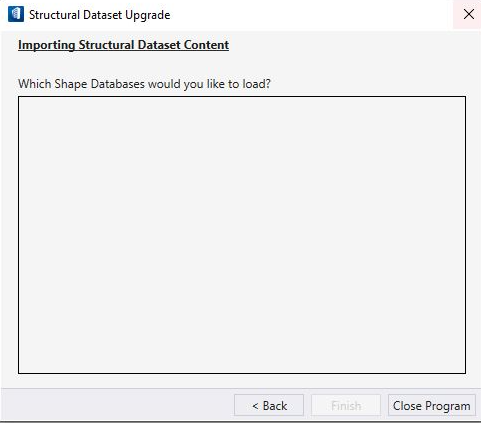Exit wizard using Close Program button

(432, 405)
